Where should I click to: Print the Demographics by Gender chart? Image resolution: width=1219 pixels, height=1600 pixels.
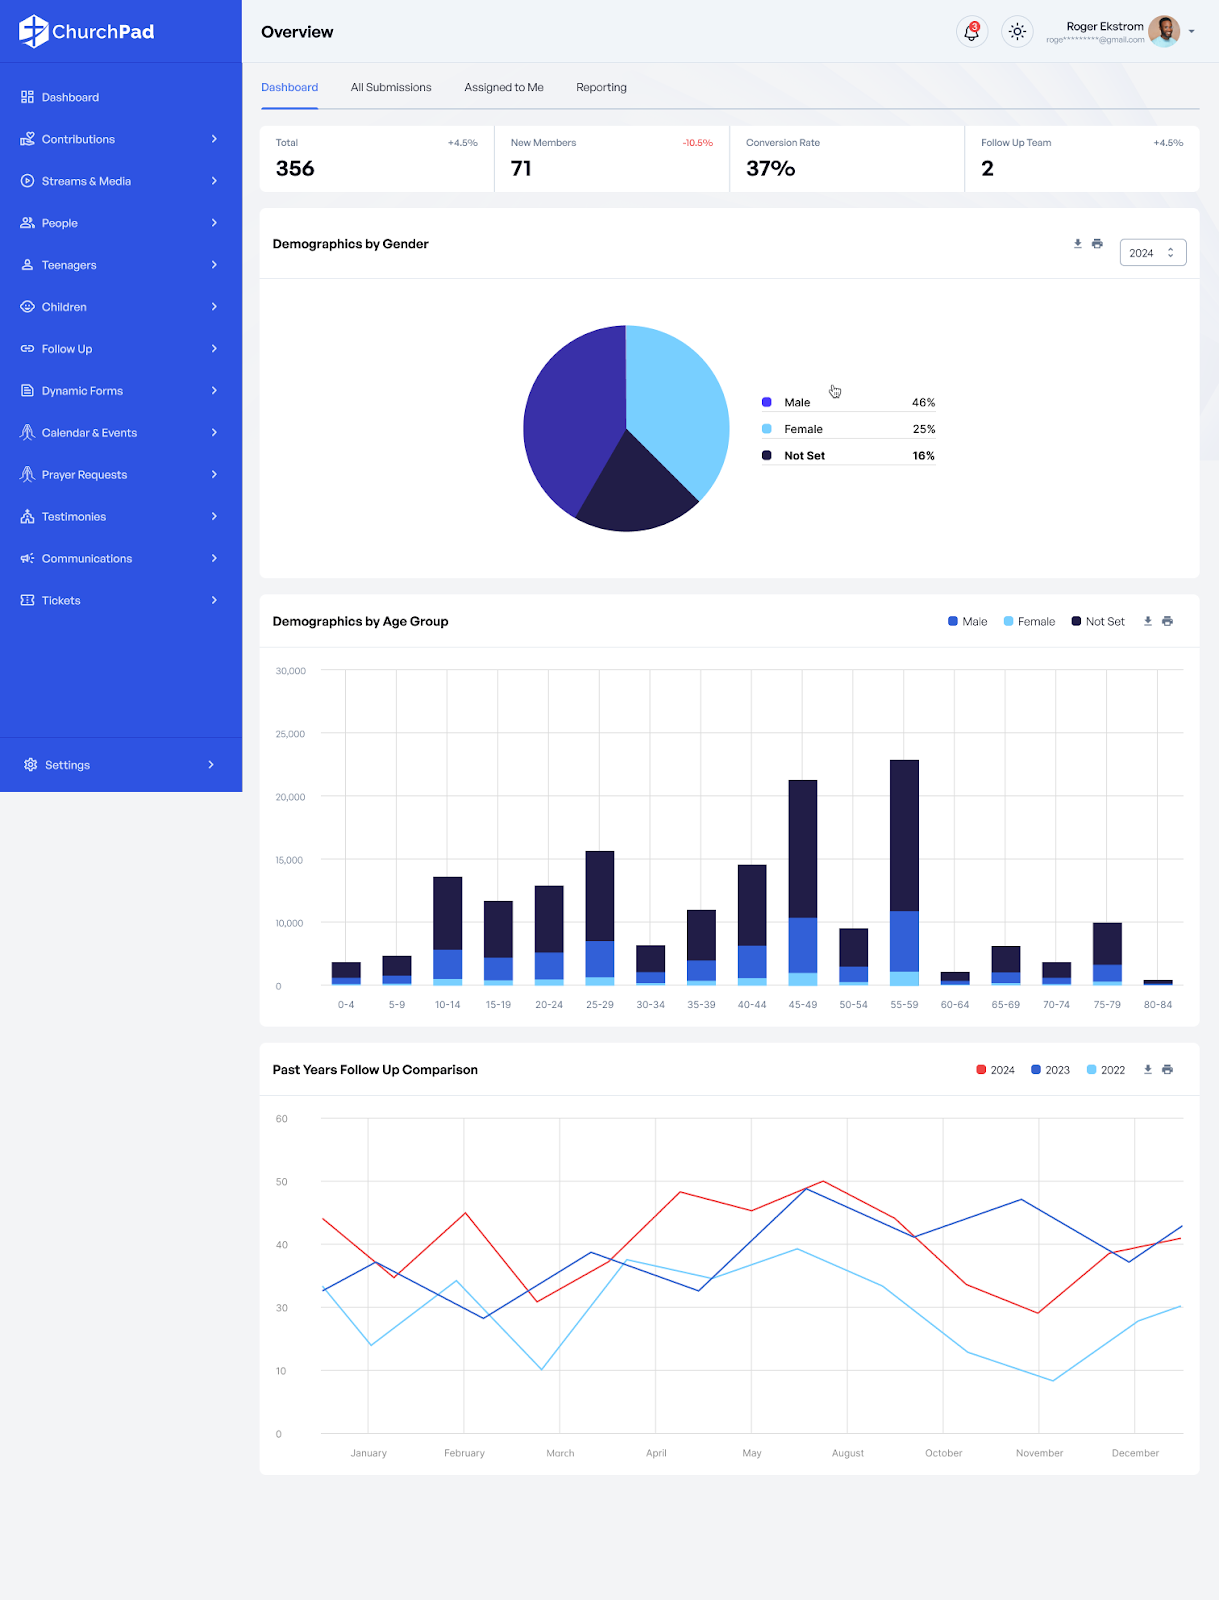pos(1097,244)
